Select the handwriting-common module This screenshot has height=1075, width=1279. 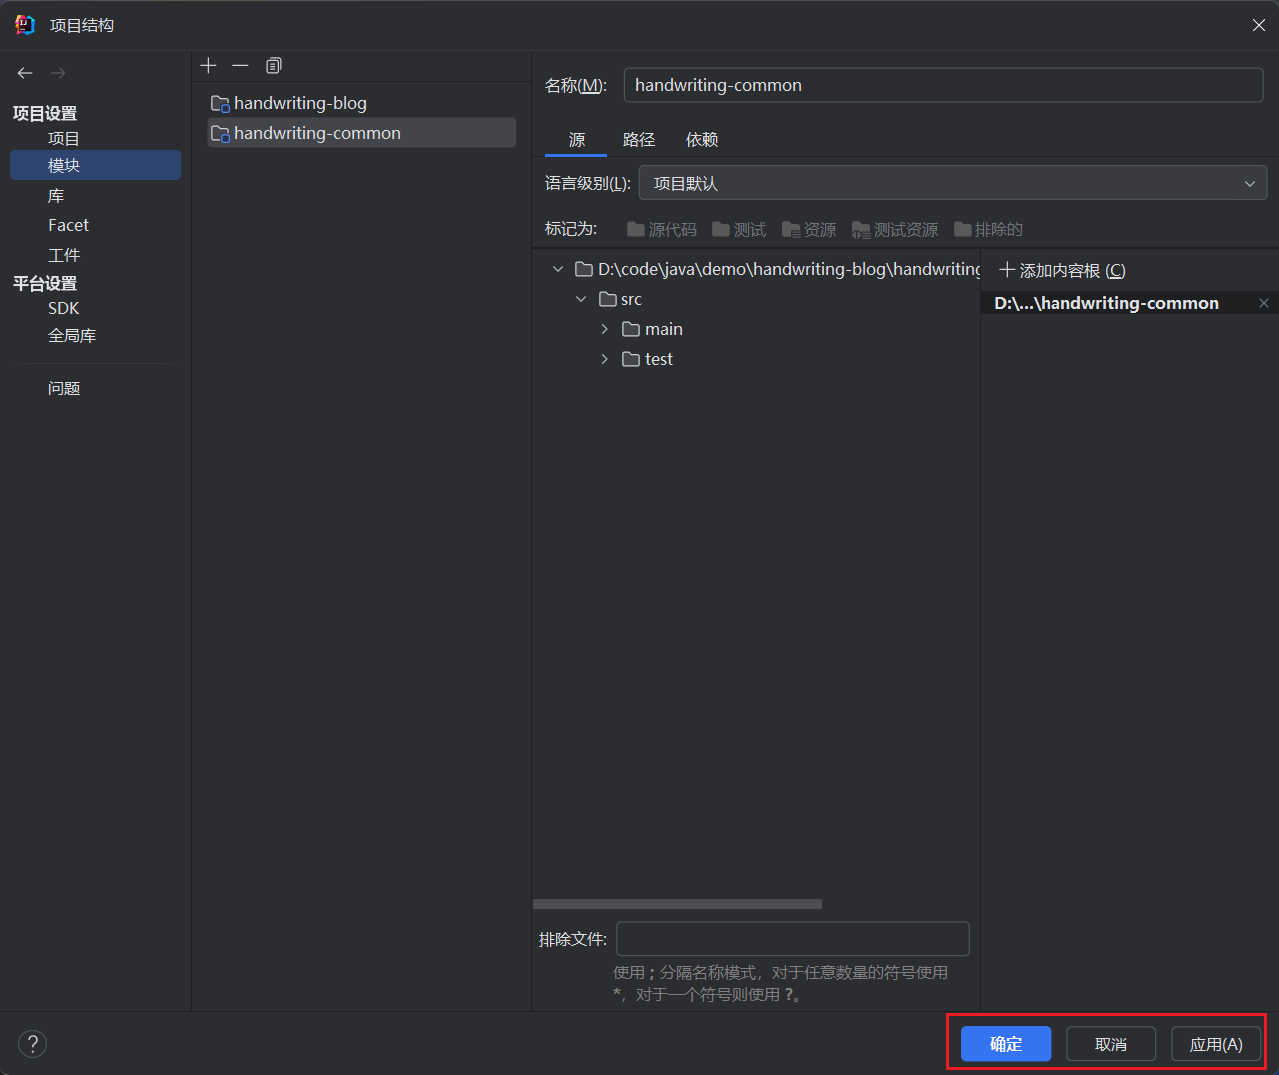pos(362,133)
